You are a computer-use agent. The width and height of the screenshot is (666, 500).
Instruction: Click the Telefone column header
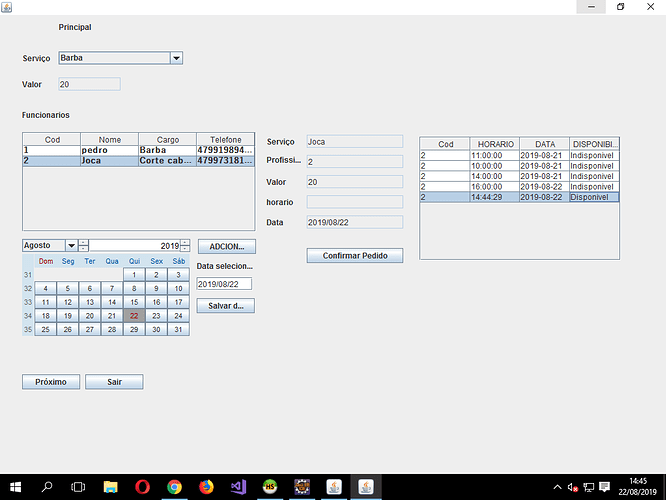(226, 139)
